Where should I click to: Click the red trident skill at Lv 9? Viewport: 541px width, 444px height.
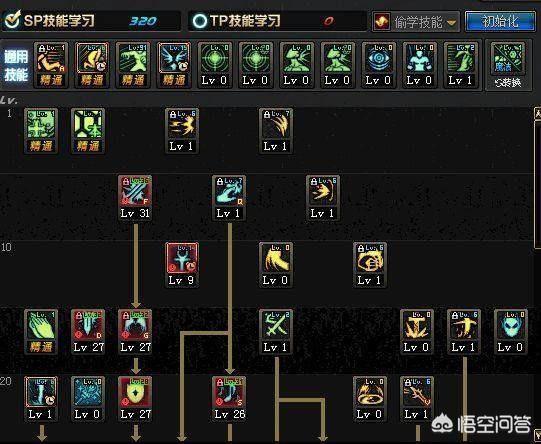(182, 265)
